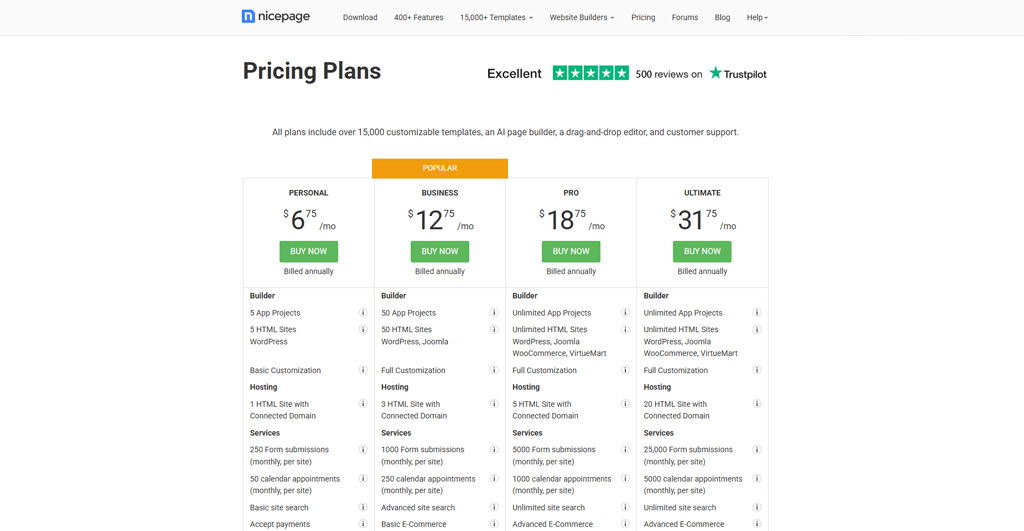Image resolution: width=1024 pixels, height=531 pixels.
Task: Click the Trustpilot logo
Action: (738, 73)
